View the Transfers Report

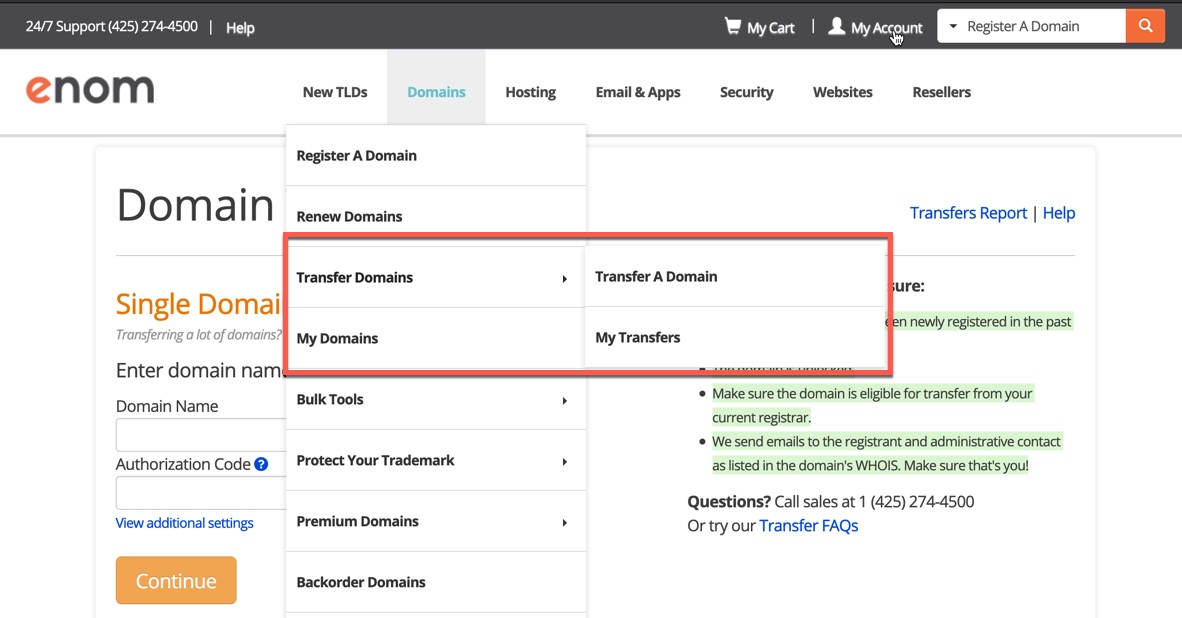(x=968, y=212)
